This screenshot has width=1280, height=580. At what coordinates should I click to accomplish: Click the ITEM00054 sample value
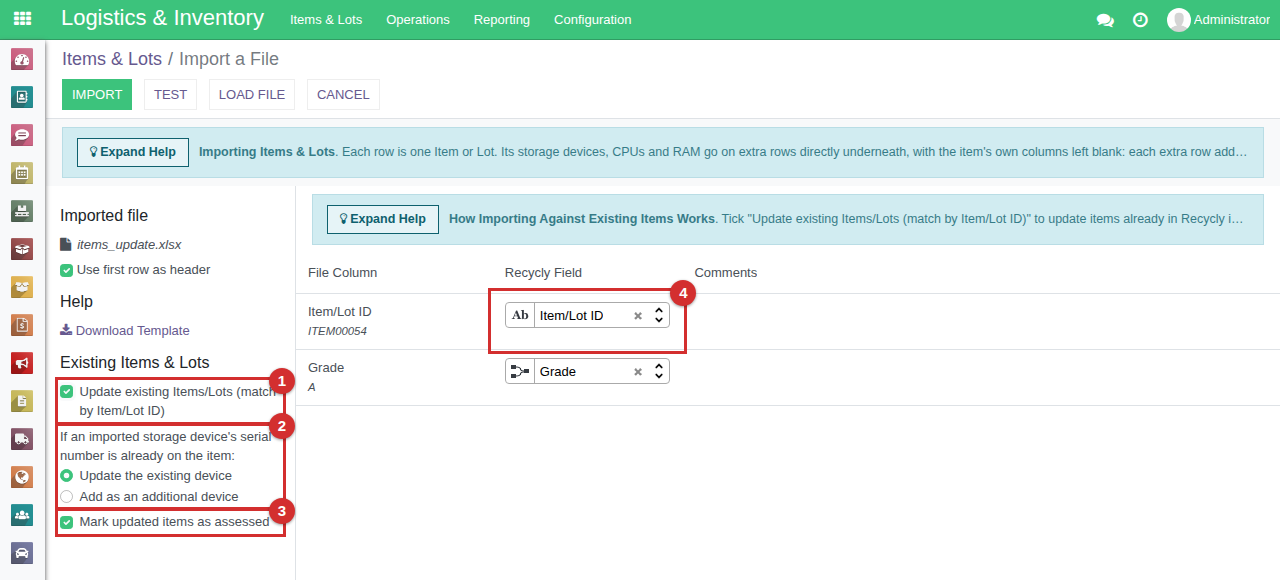point(337,331)
